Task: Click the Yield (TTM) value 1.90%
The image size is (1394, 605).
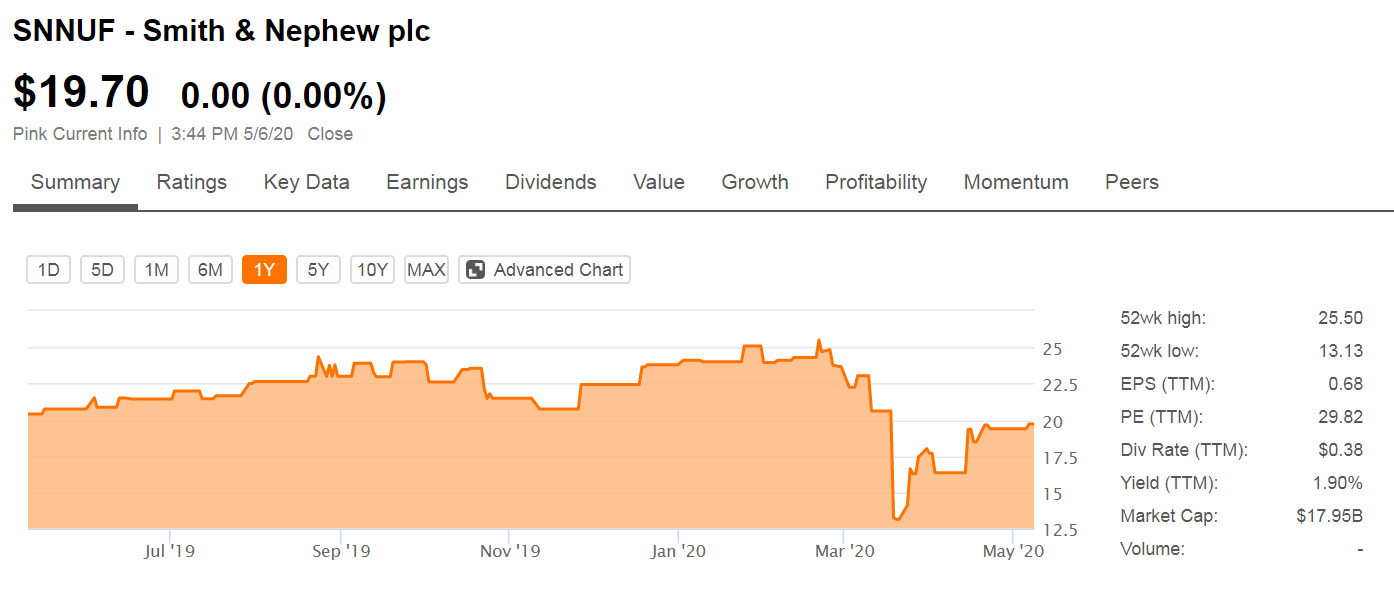Action: (1337, 483)
